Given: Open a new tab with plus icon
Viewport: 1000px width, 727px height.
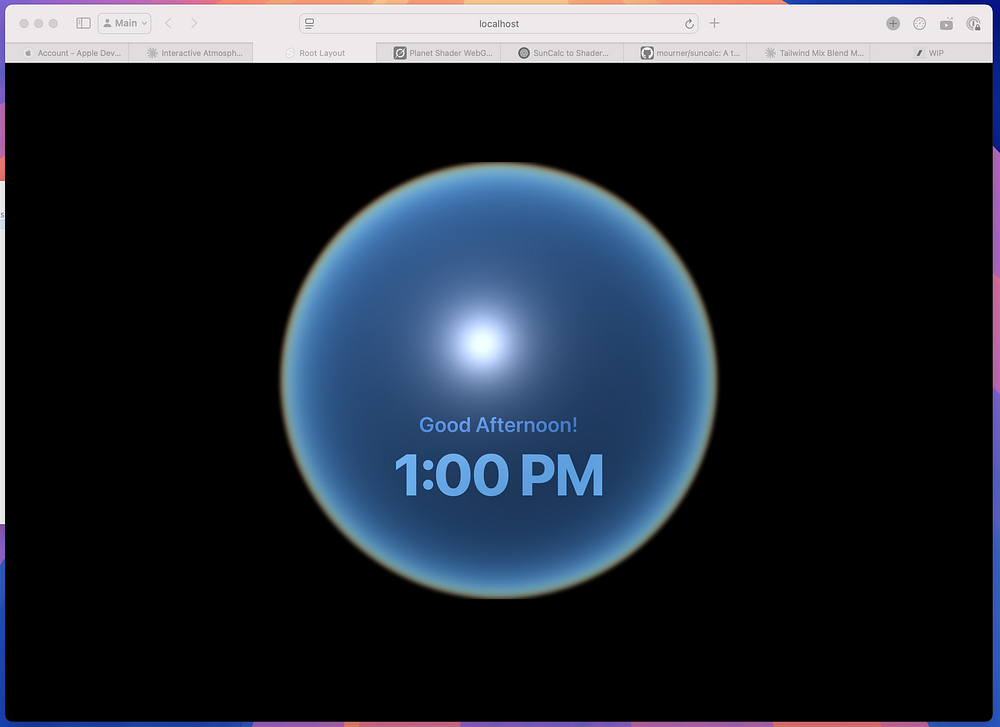Looking at the screenshot, I should pos(714,23).
